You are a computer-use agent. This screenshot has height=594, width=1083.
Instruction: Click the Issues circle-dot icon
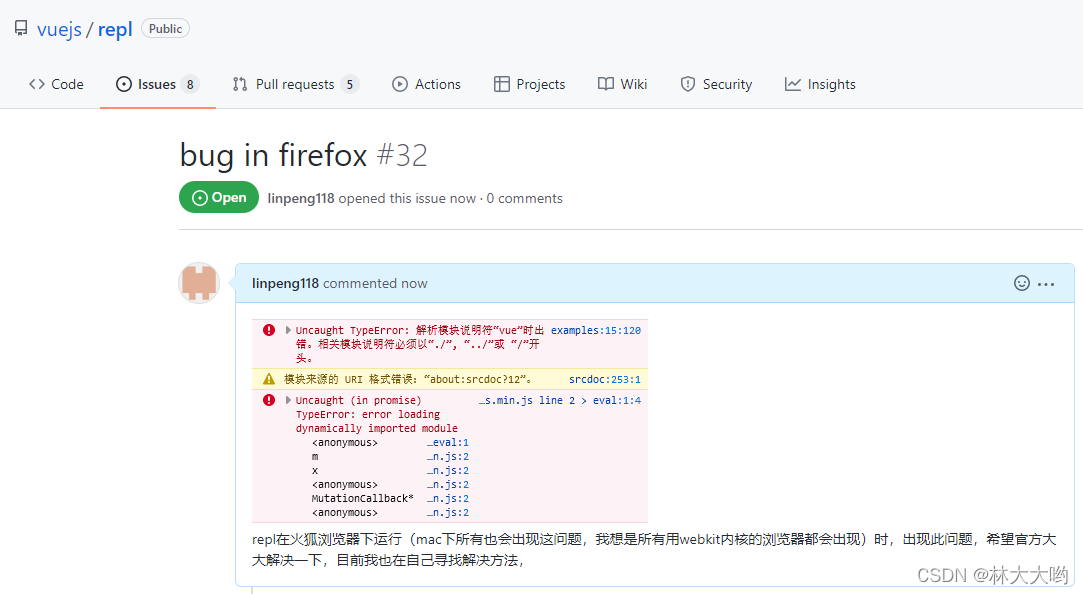click(x=124, y=84)
